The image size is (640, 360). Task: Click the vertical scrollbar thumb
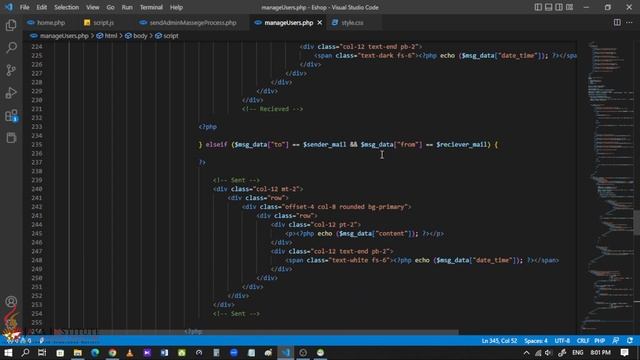point(636,222)
